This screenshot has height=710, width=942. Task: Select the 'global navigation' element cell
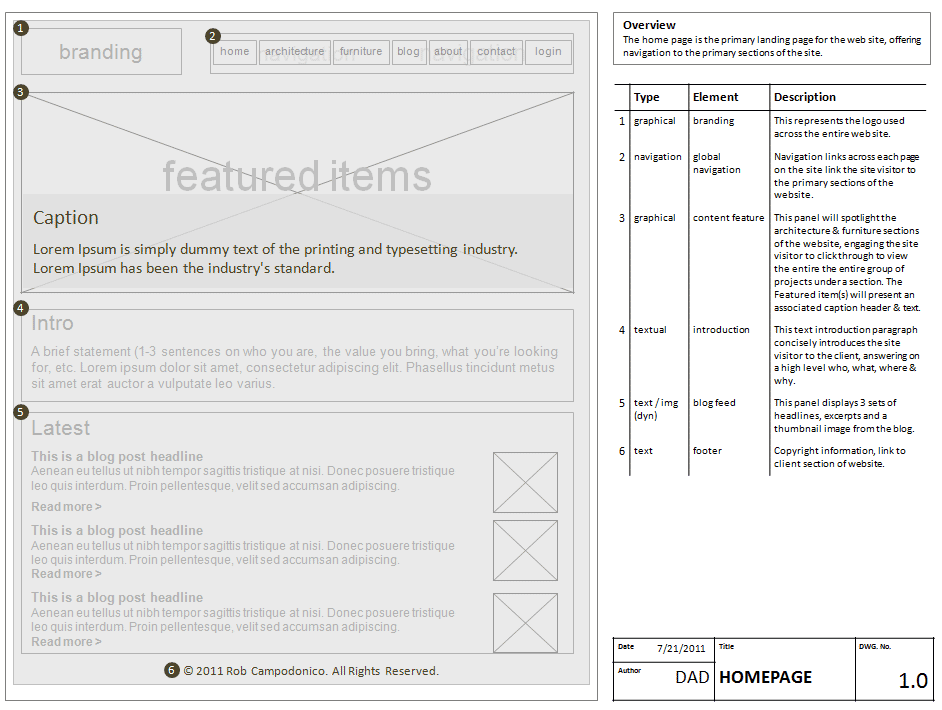pos(717,163)
